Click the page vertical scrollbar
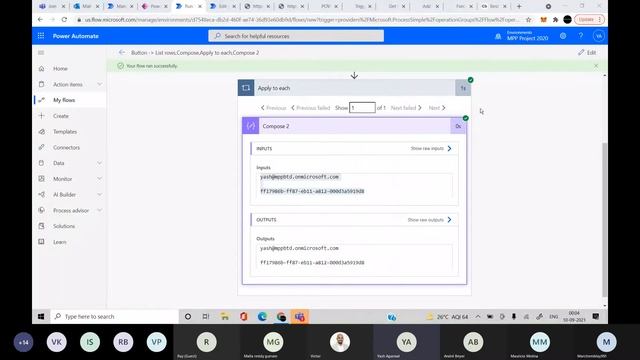Screen dimensions: 640x360 pos(604,220)
